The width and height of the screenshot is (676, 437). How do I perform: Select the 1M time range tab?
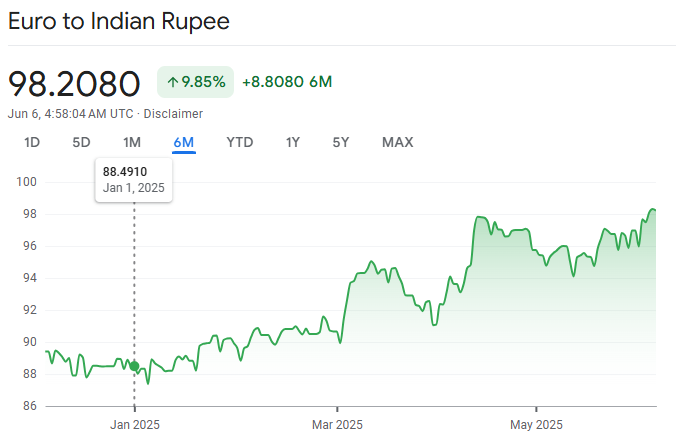pyautogui.click(x=131, y=142)
